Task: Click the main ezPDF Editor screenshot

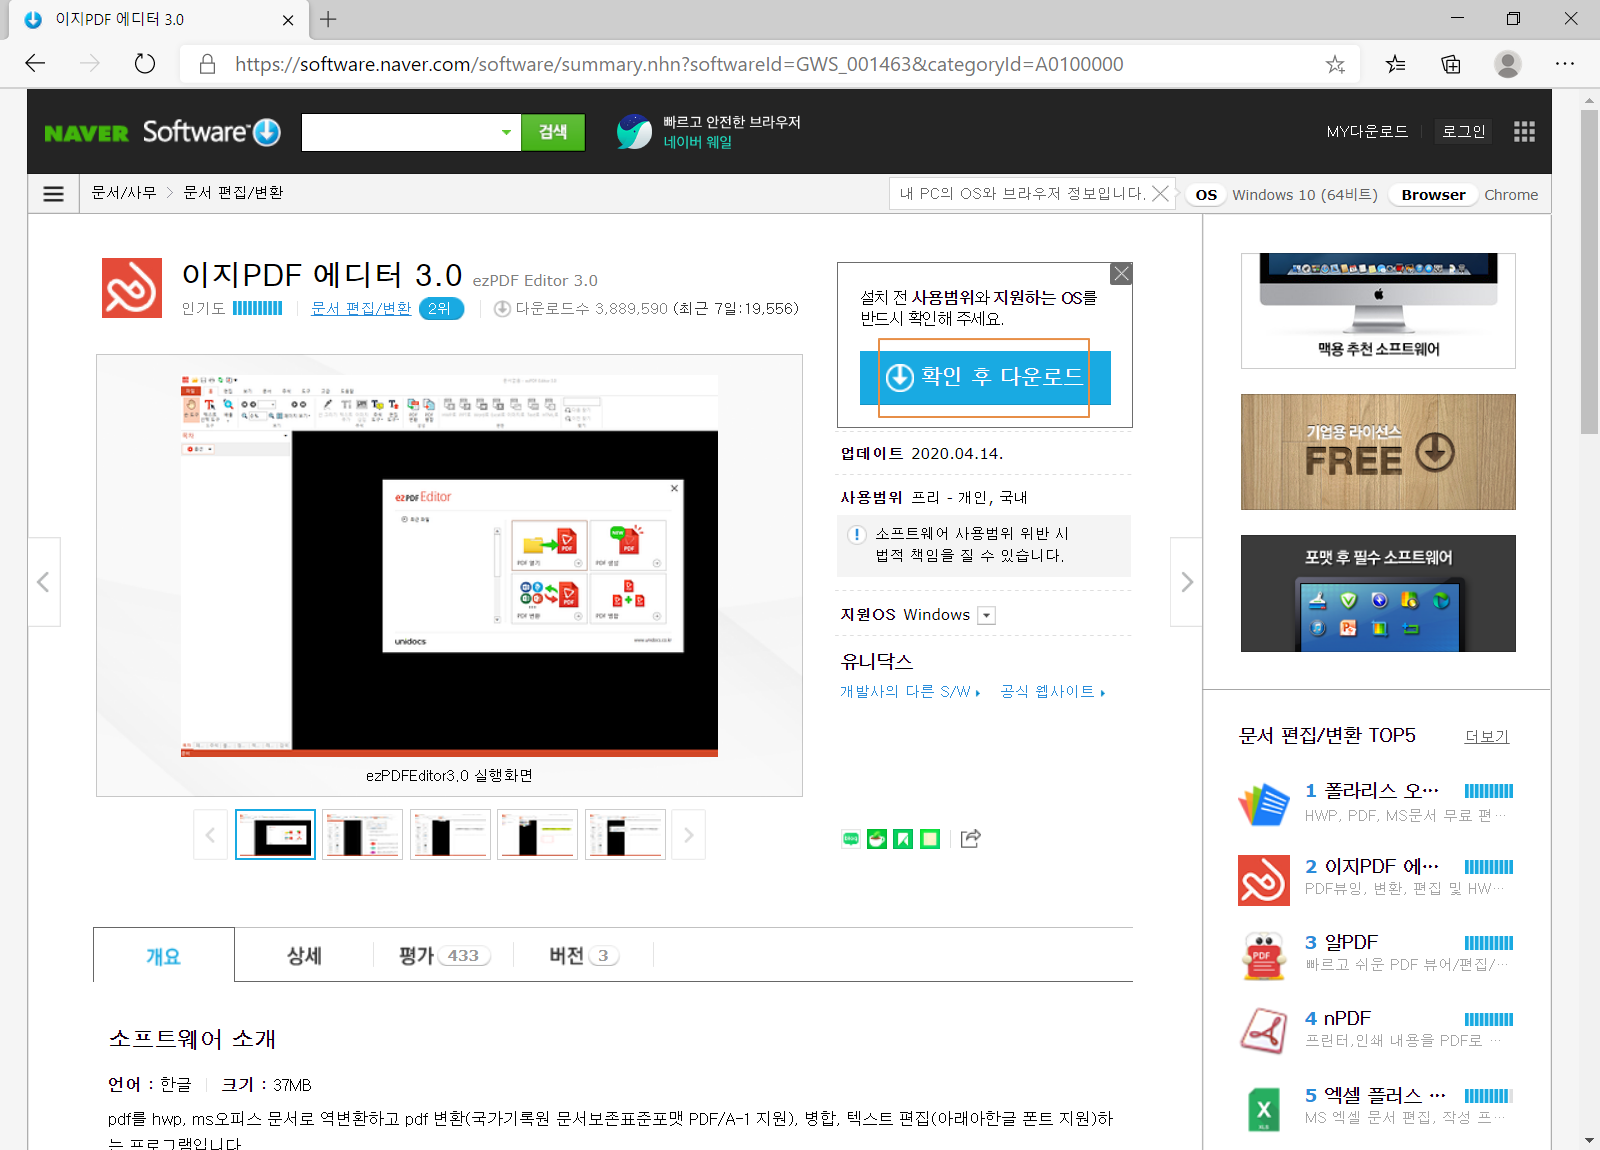Action: tap(449, 566)
